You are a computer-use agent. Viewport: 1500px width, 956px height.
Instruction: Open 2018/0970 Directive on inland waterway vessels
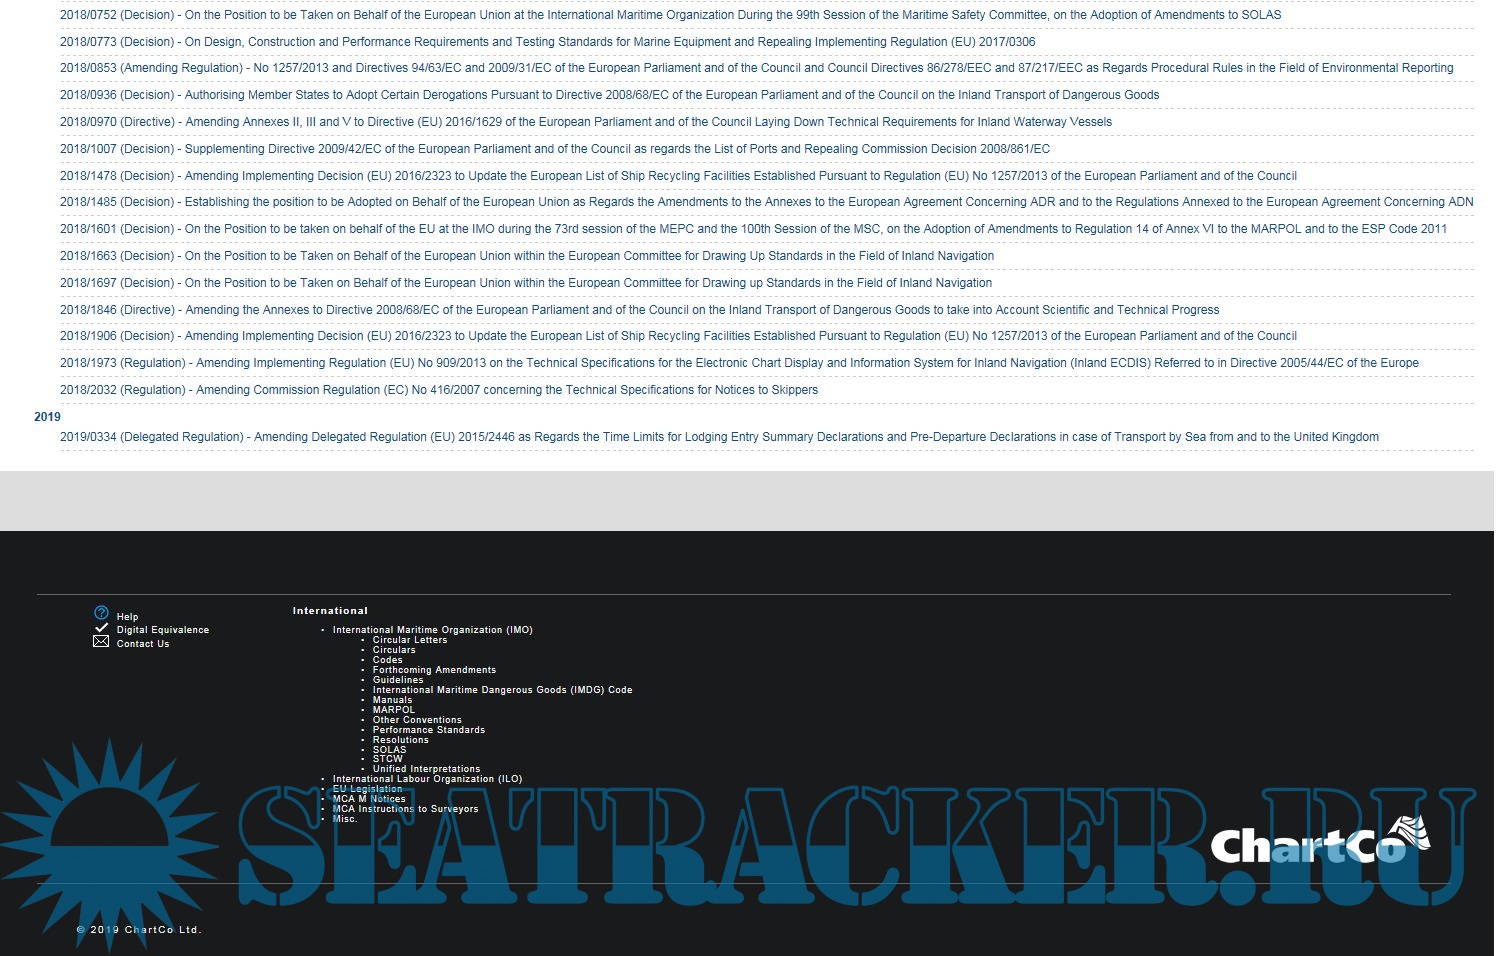585,122
